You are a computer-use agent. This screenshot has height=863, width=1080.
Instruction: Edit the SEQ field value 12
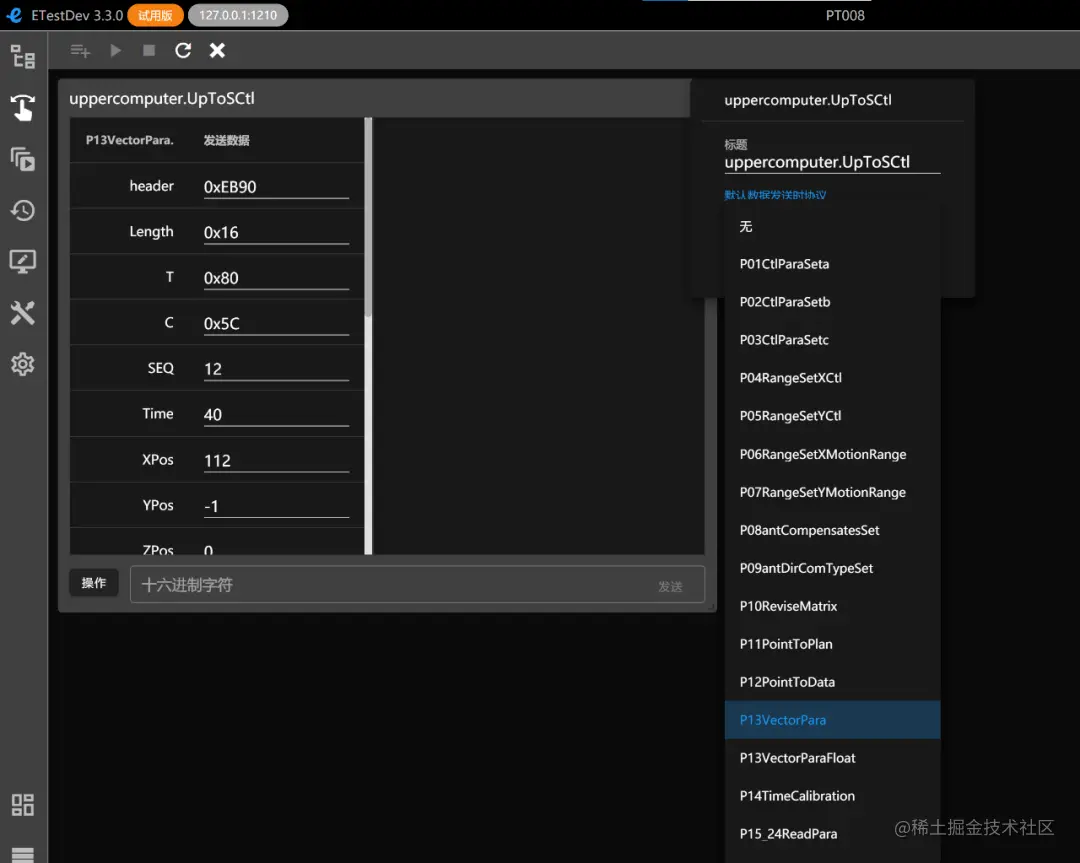tap(276, 369)
